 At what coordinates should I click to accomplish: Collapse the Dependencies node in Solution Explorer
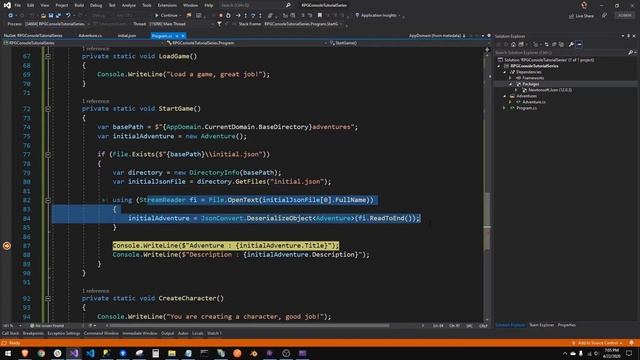tap(504, 72)
